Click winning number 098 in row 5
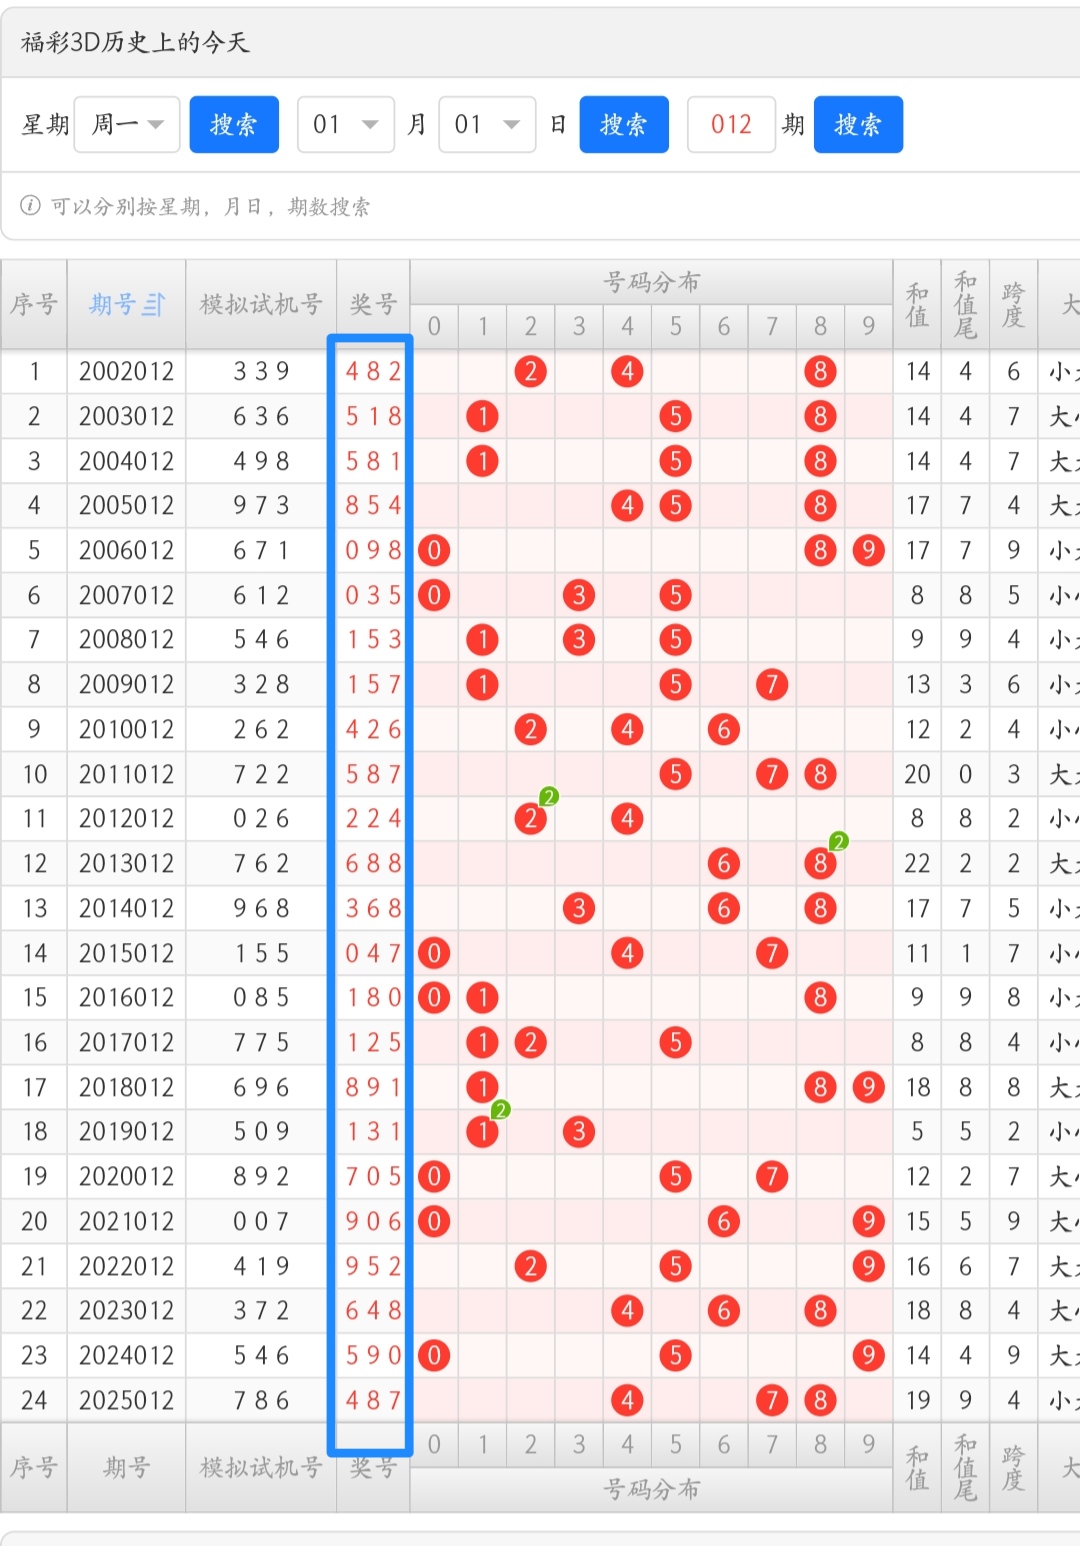This screenshot has width=1080, height=1546. click(373, 550)
